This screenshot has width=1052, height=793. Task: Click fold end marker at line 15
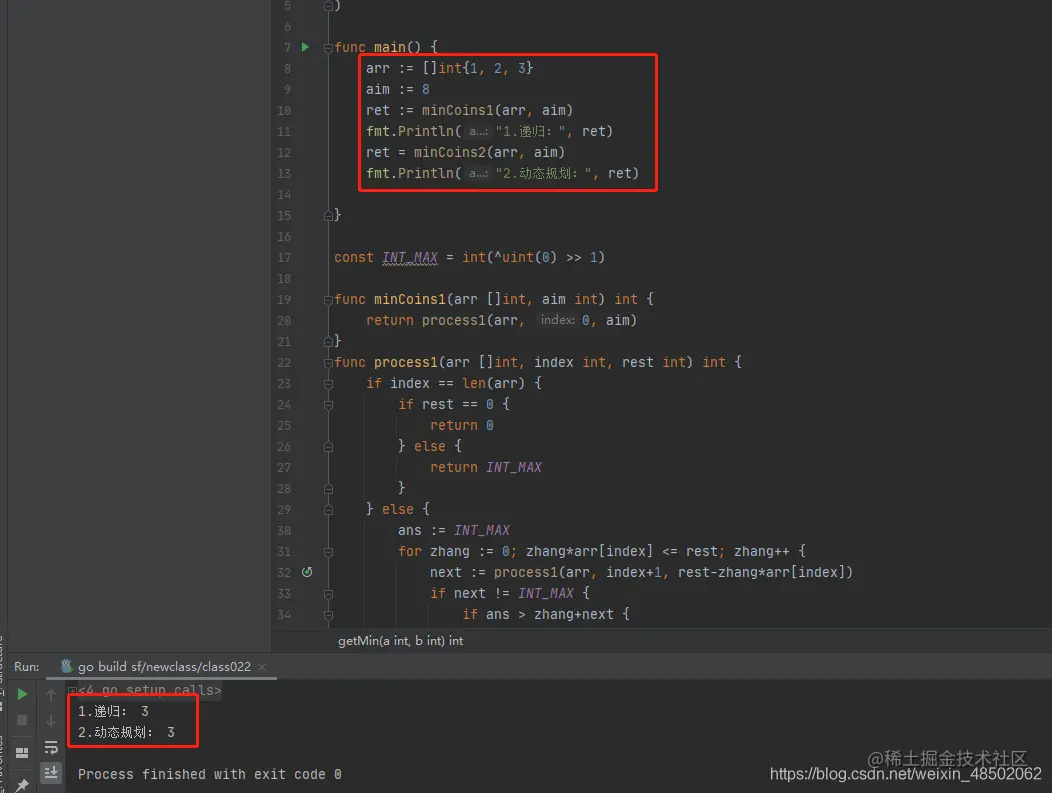tap(328, 215)
